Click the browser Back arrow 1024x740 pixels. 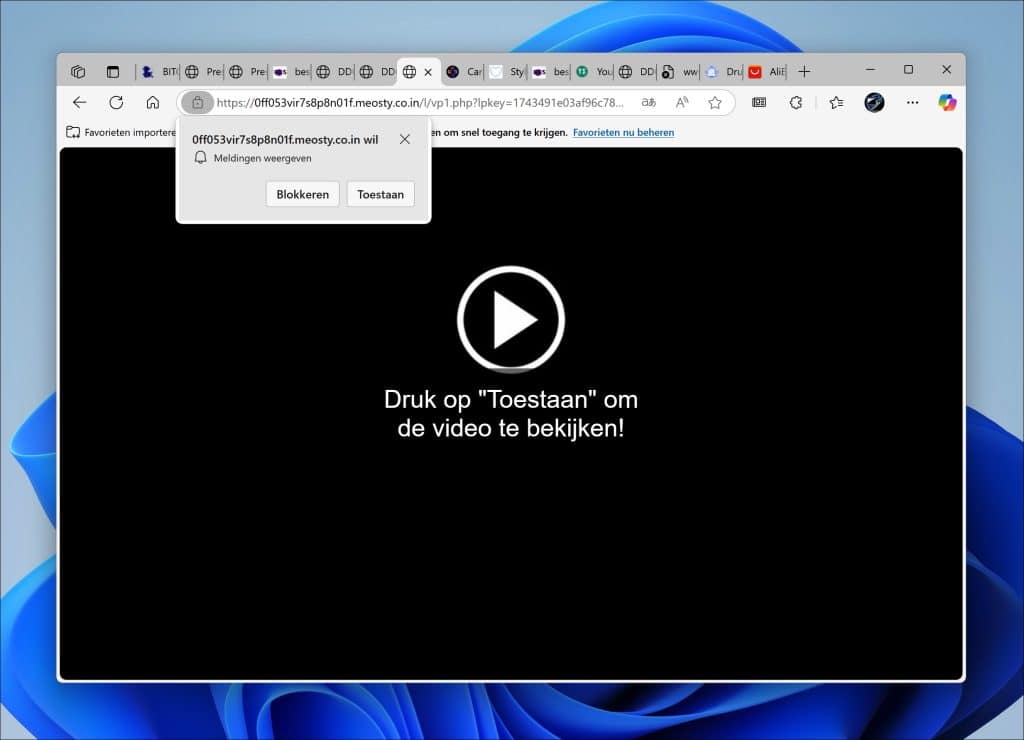[x=80, y=102]
